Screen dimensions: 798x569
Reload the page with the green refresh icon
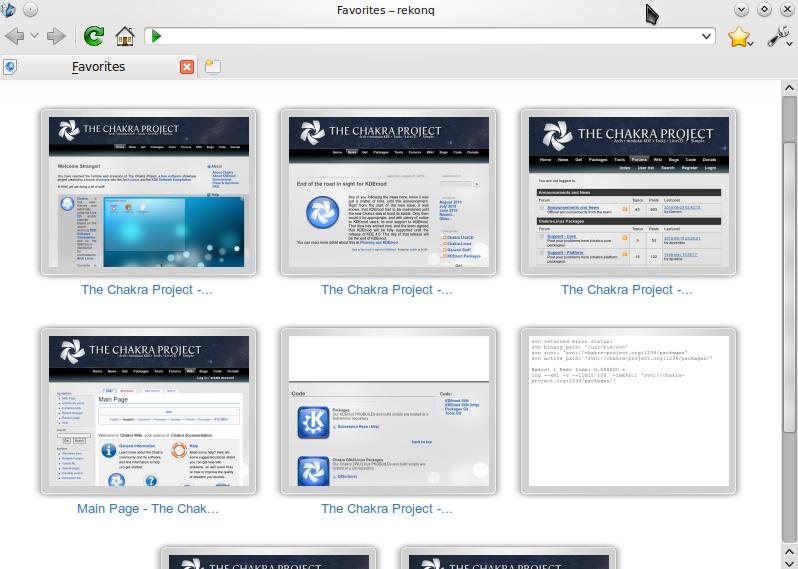[x=93, y=36]
